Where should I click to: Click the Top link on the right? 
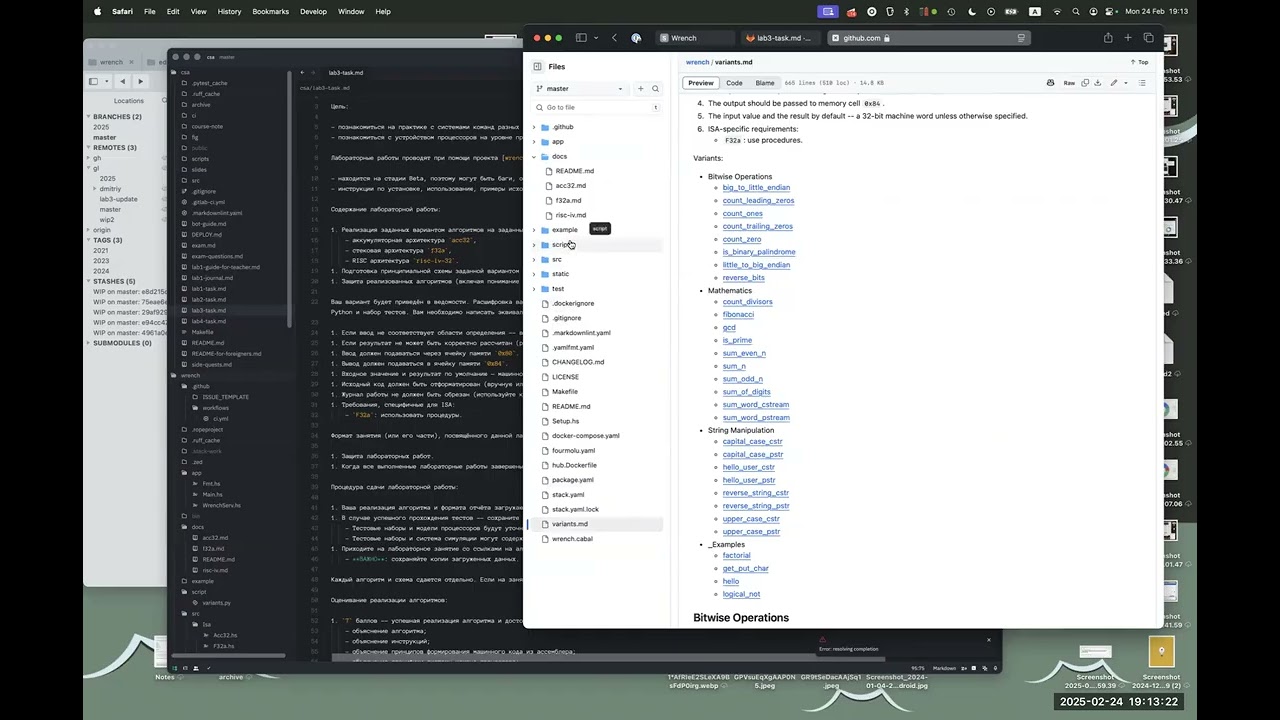(x=1139, y=62)
